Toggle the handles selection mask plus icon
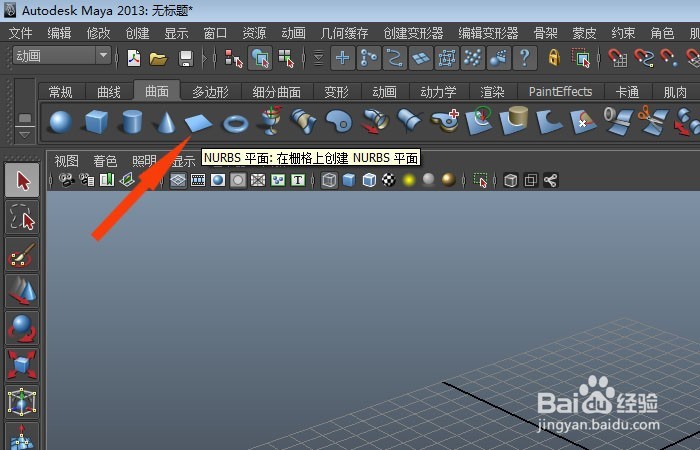700x450 pixels. pos(343,58)
